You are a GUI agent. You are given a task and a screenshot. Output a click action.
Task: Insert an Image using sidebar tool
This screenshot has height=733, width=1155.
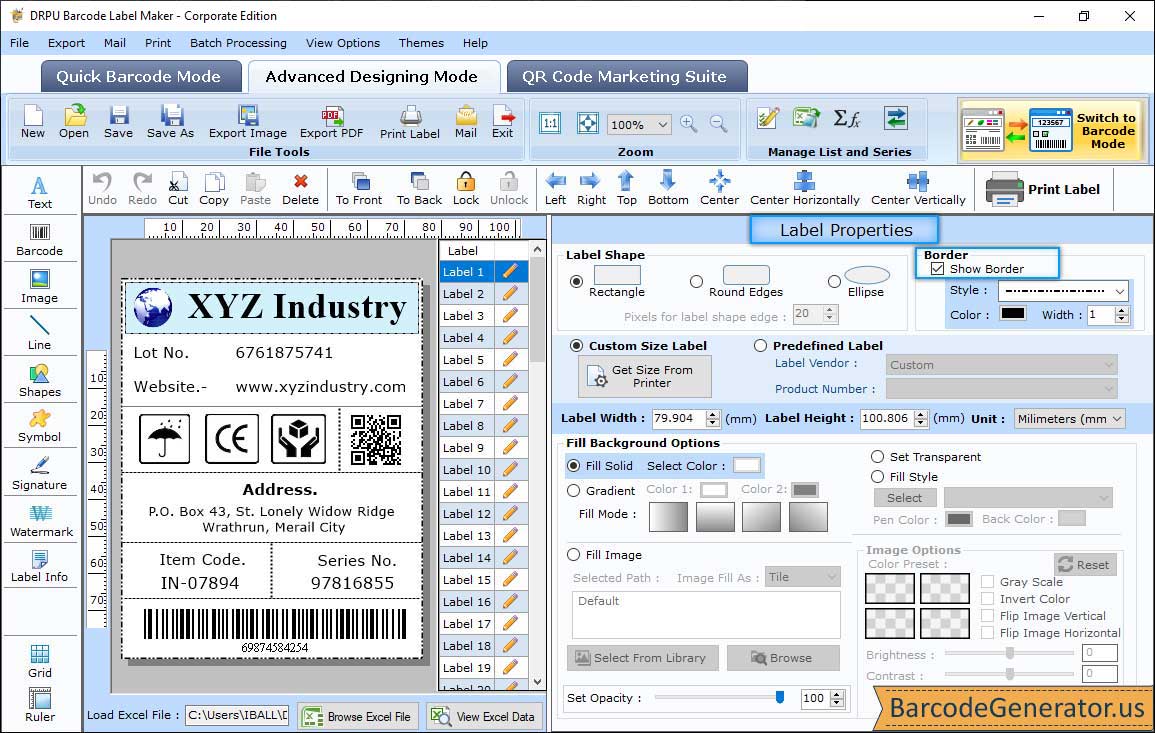point(40,287)
